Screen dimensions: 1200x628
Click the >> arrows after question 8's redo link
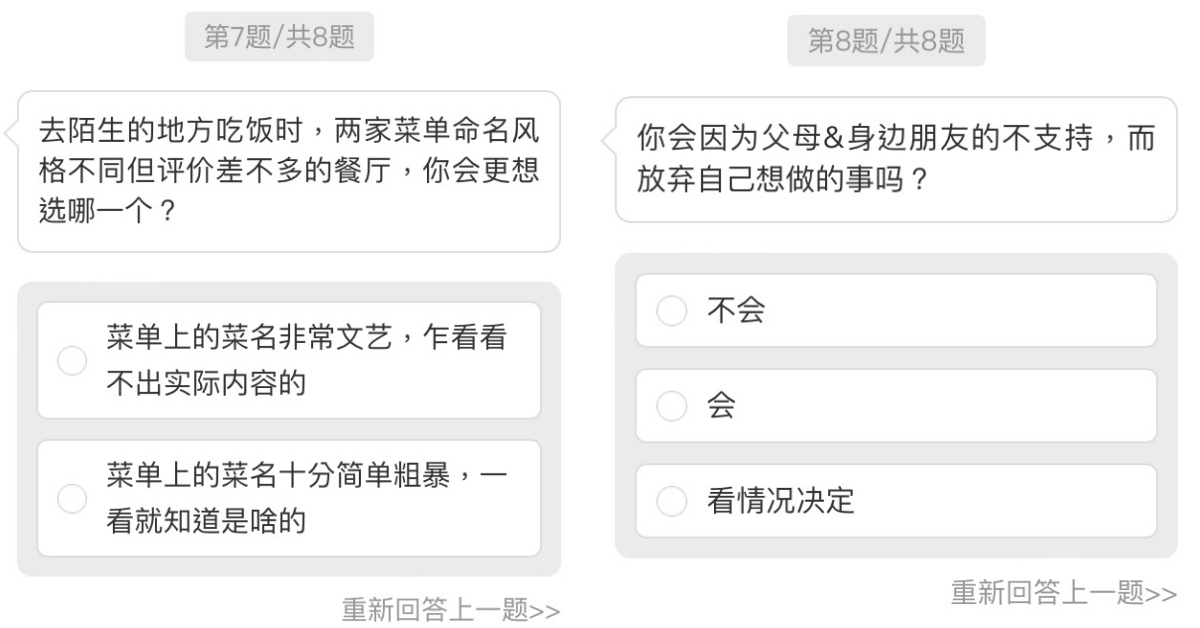point(1163,593)
